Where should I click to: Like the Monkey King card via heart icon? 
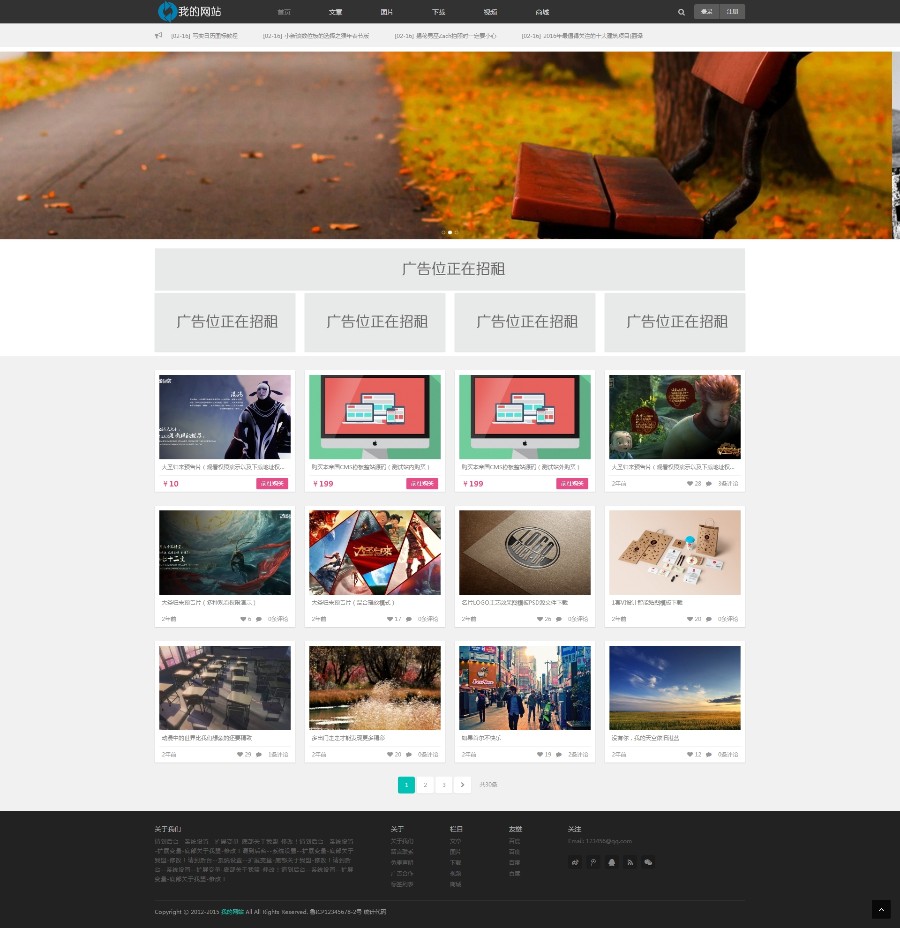(x=690, y=484)
